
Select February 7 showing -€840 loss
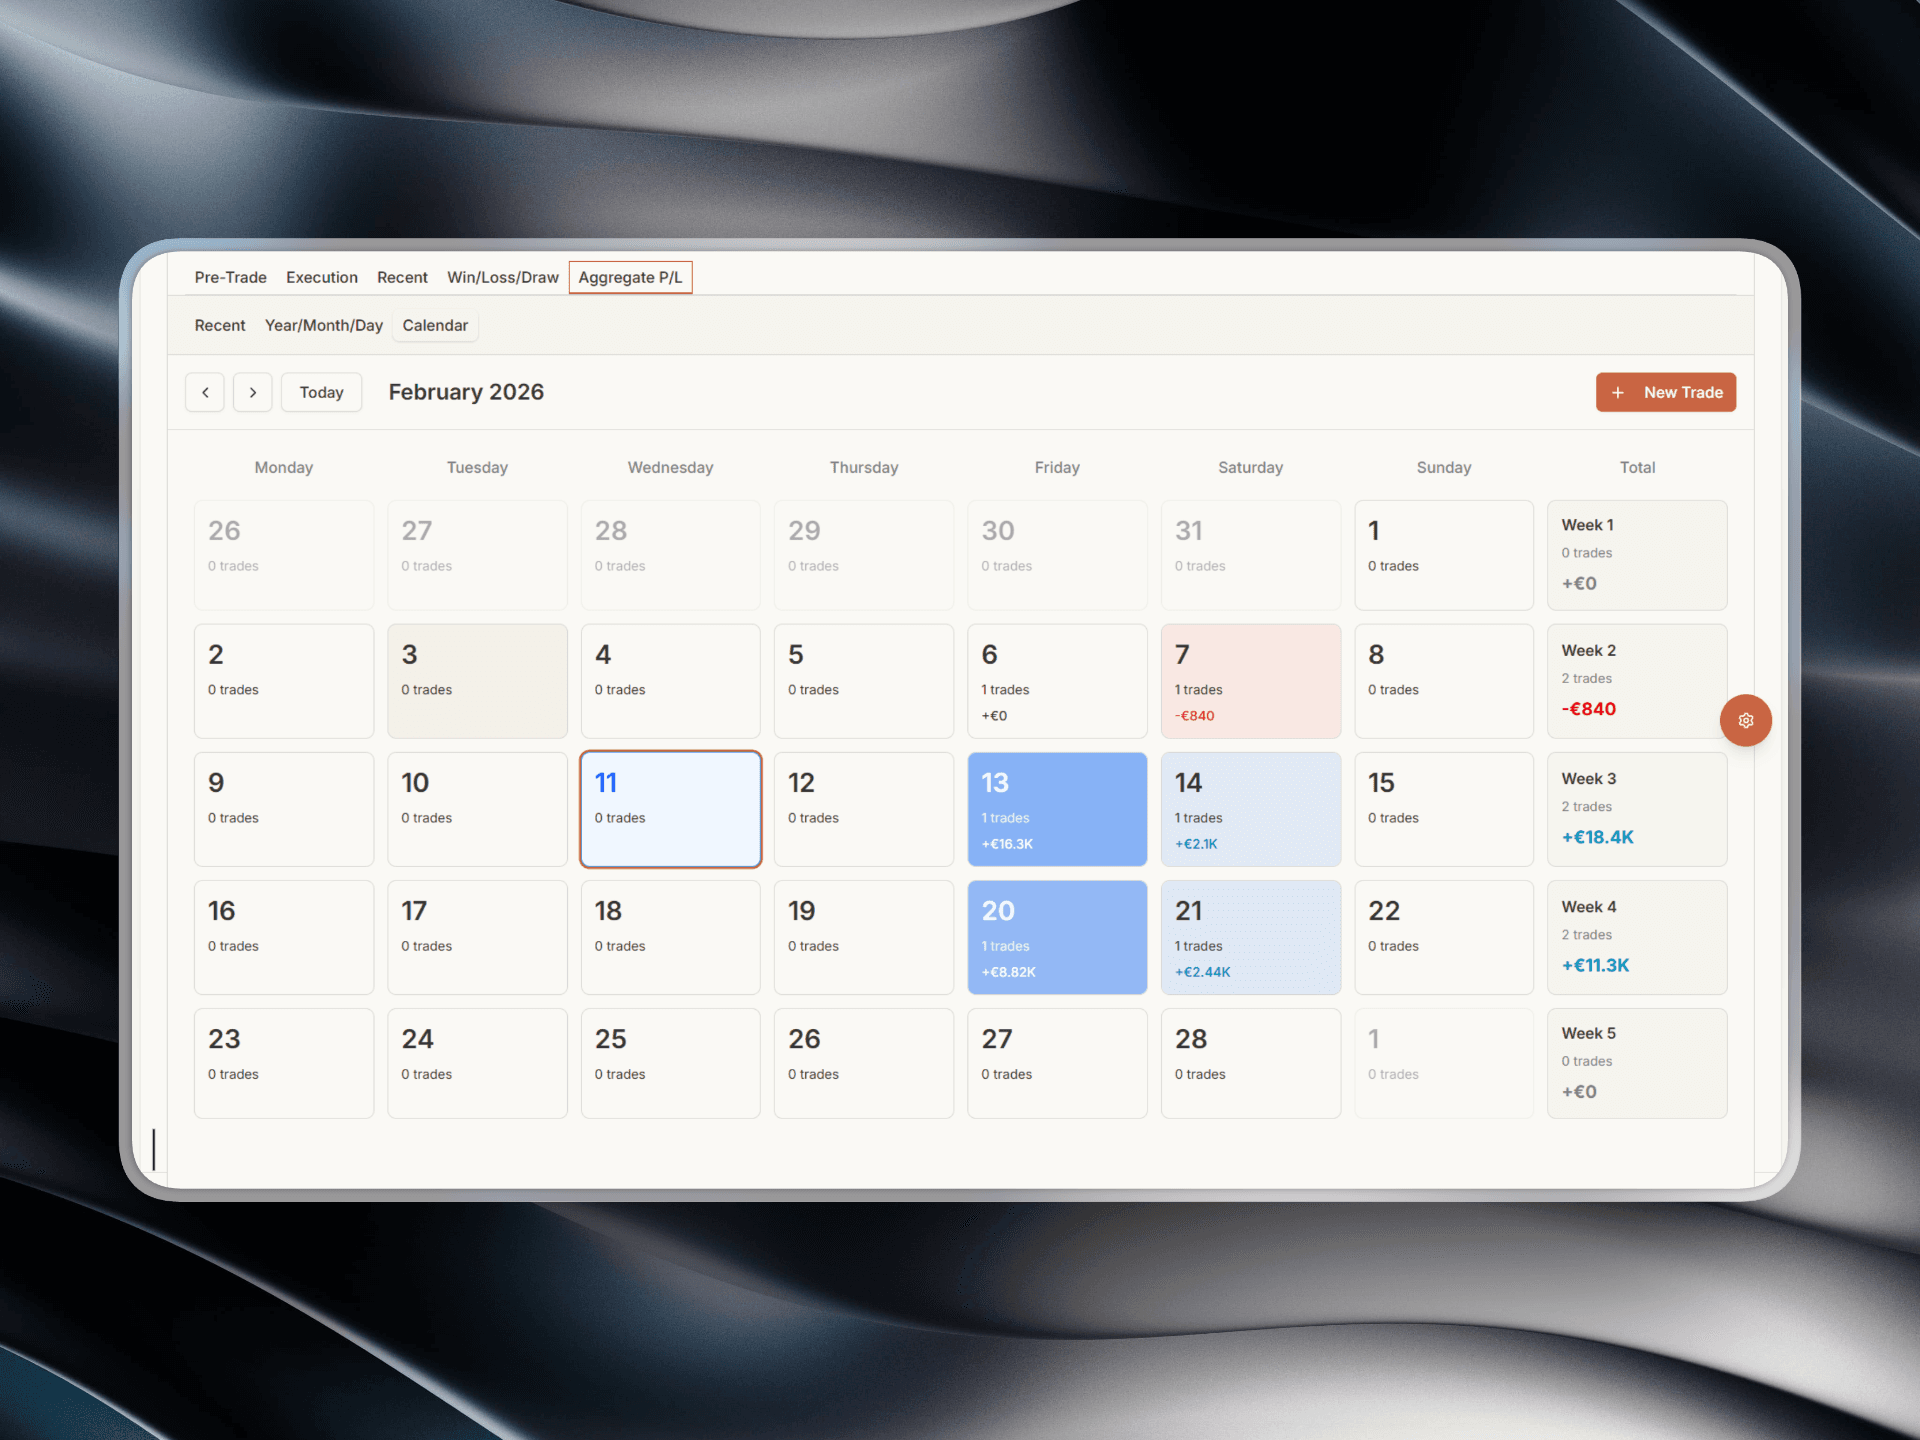(1250, 681)
